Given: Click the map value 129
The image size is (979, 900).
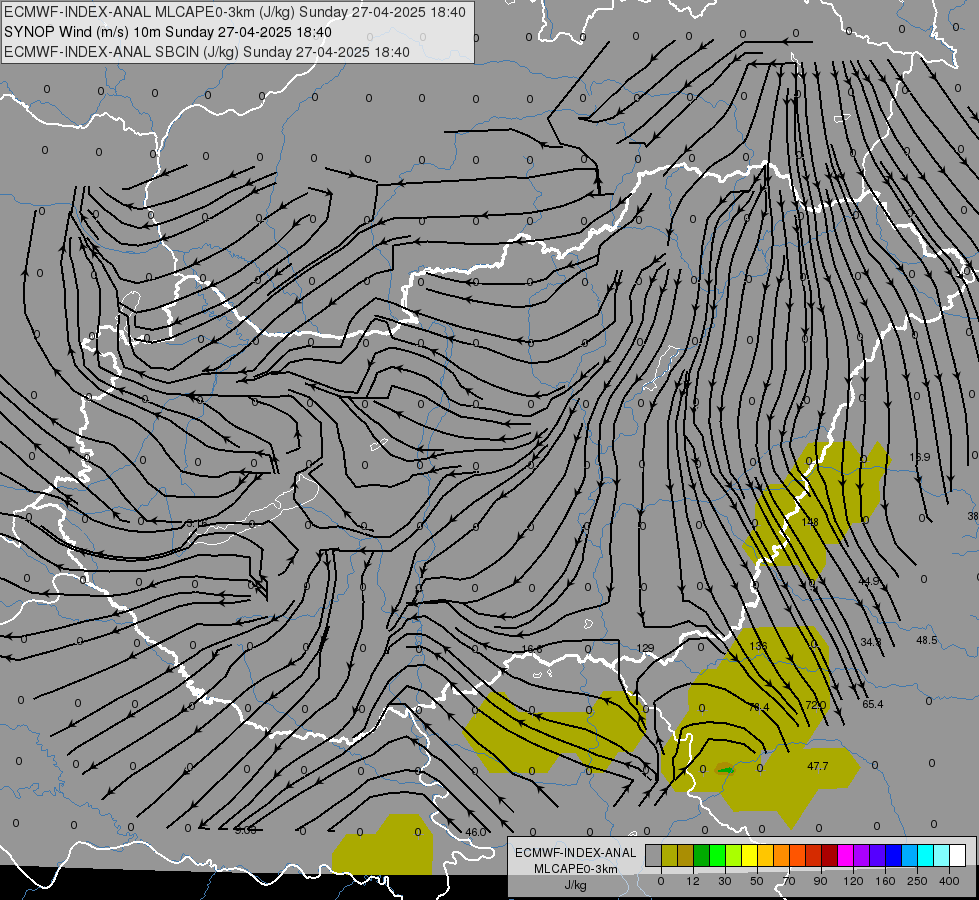Looking at the screenshot, I should (646, 648).
